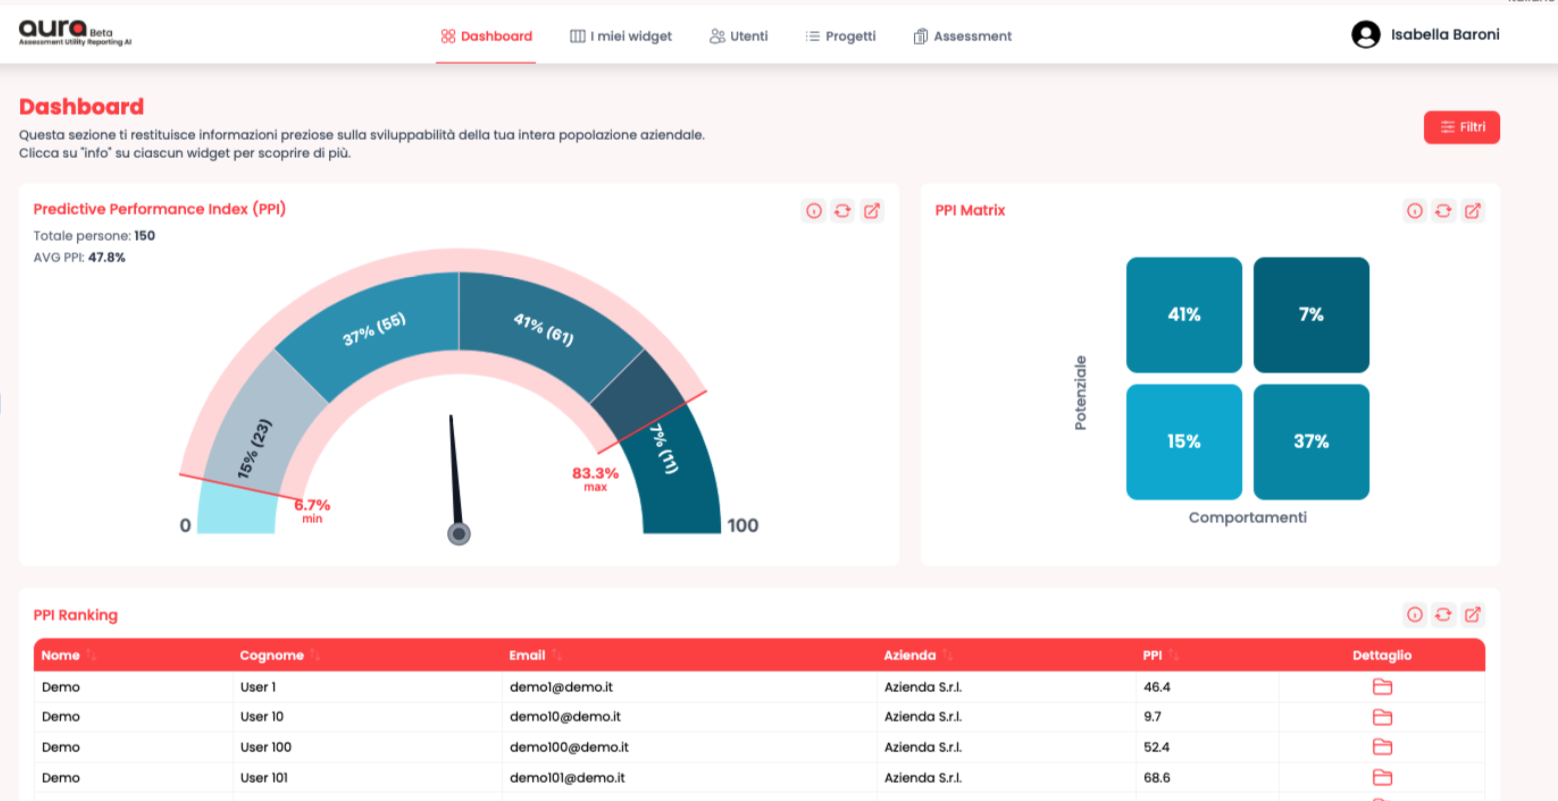Open the detail folder for User 100

(1382, 747)
